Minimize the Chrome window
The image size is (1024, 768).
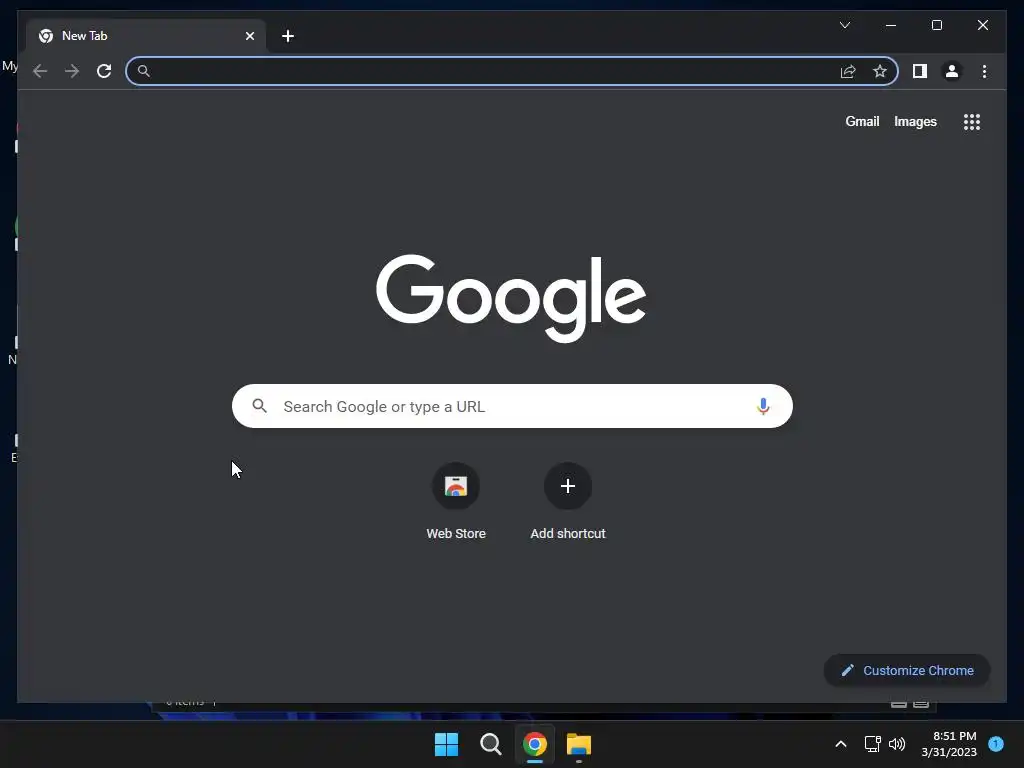891,25
